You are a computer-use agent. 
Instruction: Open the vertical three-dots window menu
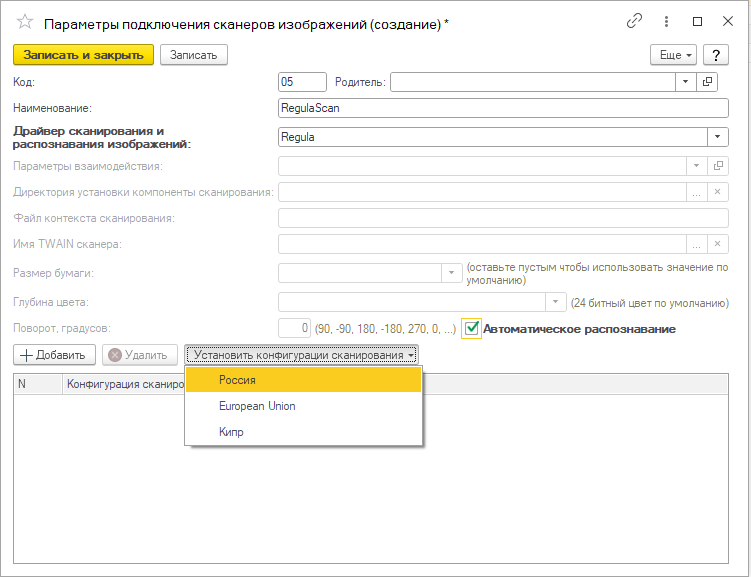click(x=663, y=21)
